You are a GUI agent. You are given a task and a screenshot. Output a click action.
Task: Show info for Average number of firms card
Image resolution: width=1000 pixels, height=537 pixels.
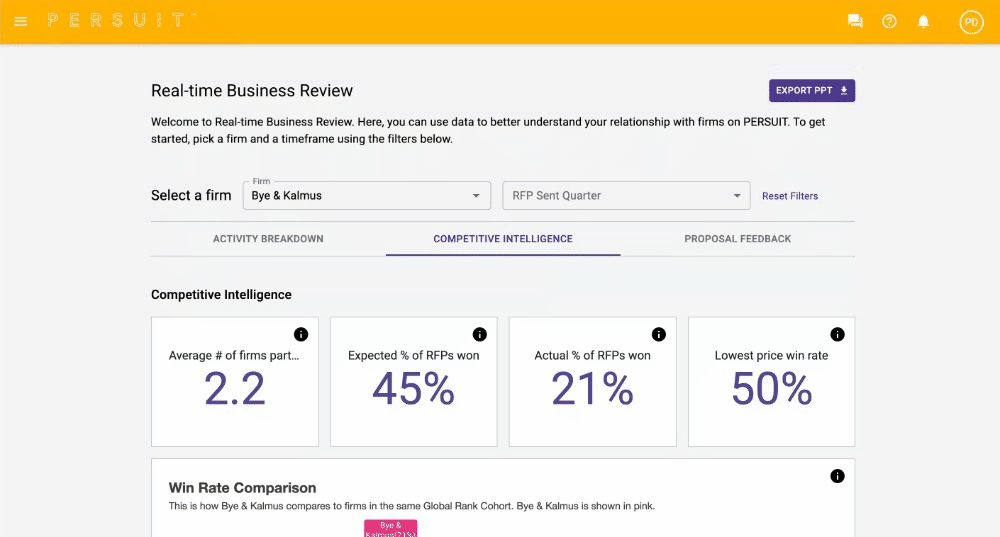[x=301, y=334]
